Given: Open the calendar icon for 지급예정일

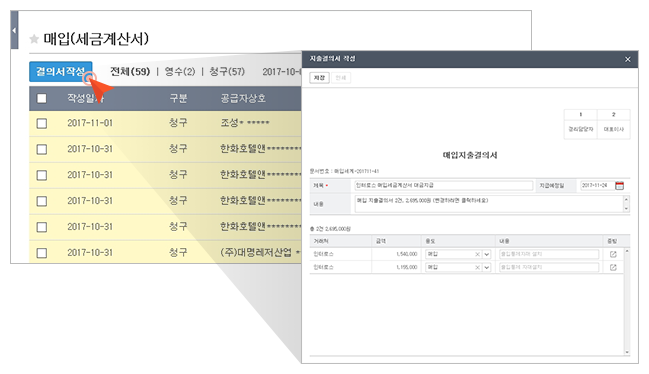Looking at the screenshot, I should click(619, 186).
